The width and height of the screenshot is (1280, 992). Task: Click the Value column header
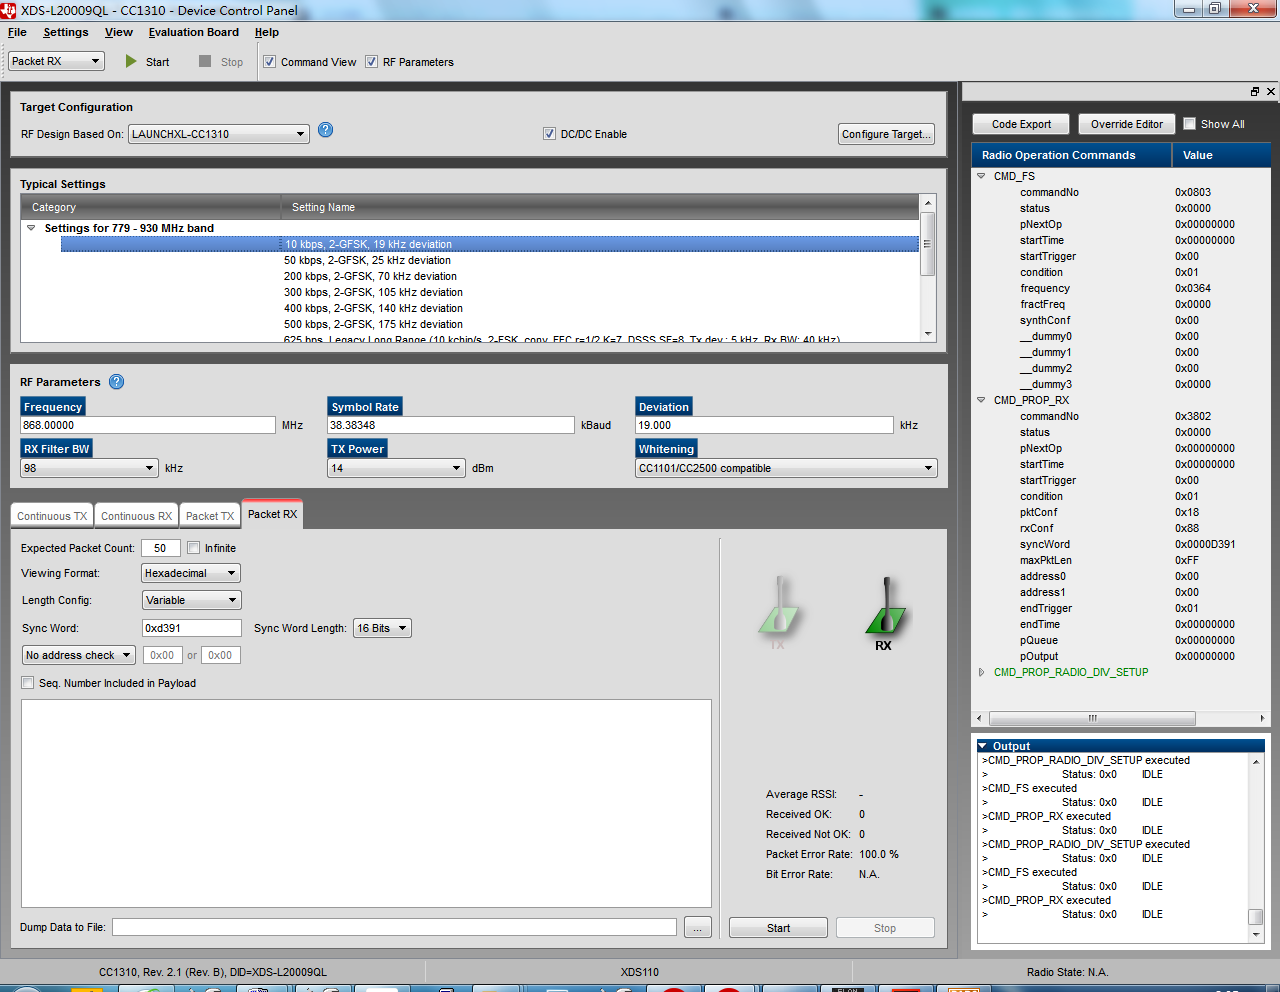coord(1221,155)
